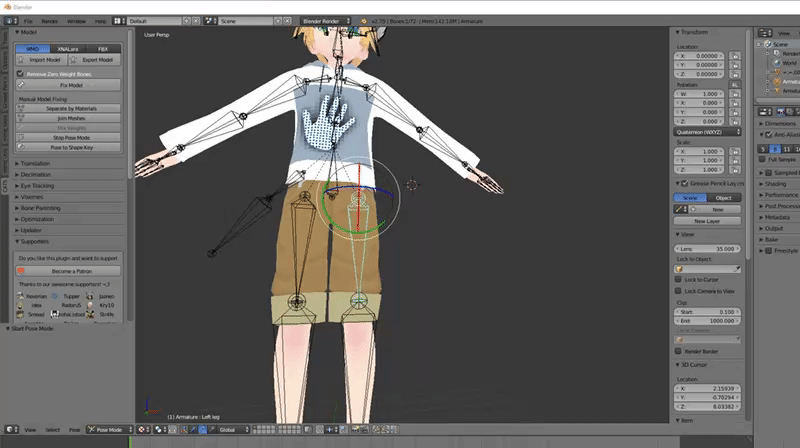The height and width of the screenshot is (448, 800).
Task: Click the Blender info editor type icon
Action: click(x=11, y=21)
